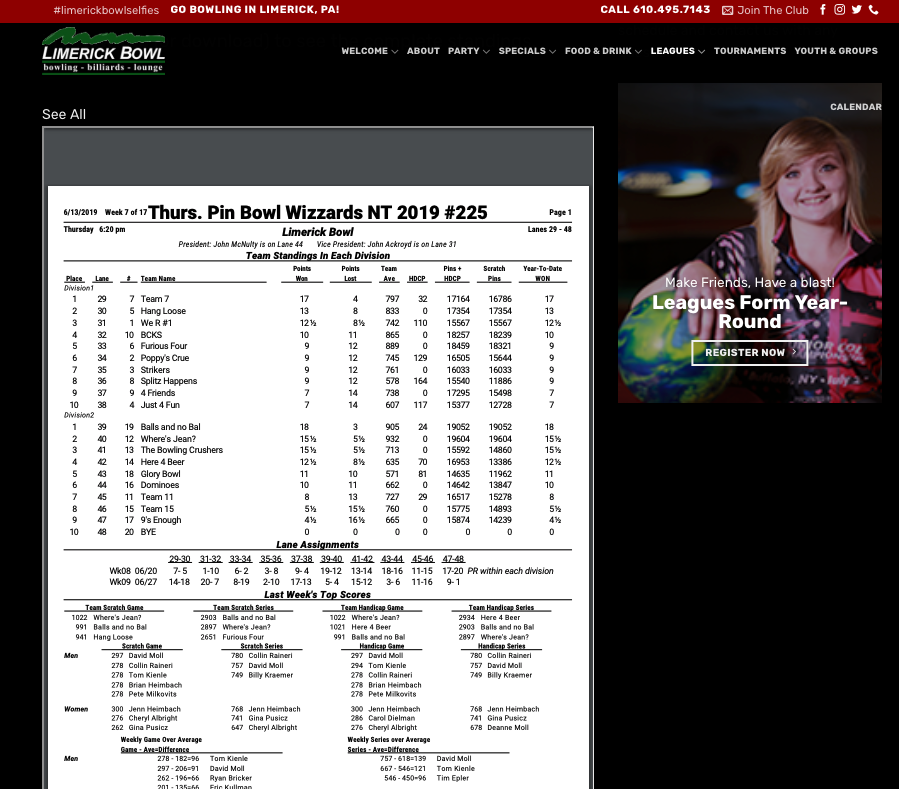
Task: Select YOUTH & GROUPS in the navigation
Action: (x=836, y=51)
